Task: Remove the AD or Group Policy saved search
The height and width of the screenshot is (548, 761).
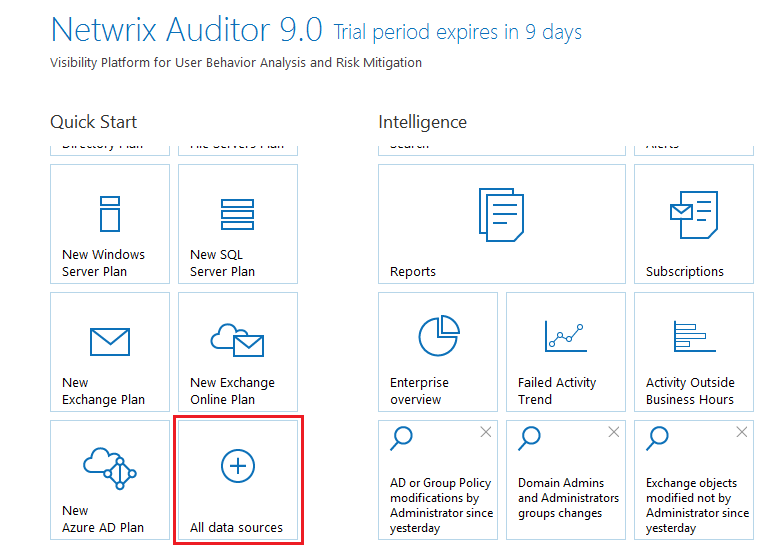Action: pos(486,432)
